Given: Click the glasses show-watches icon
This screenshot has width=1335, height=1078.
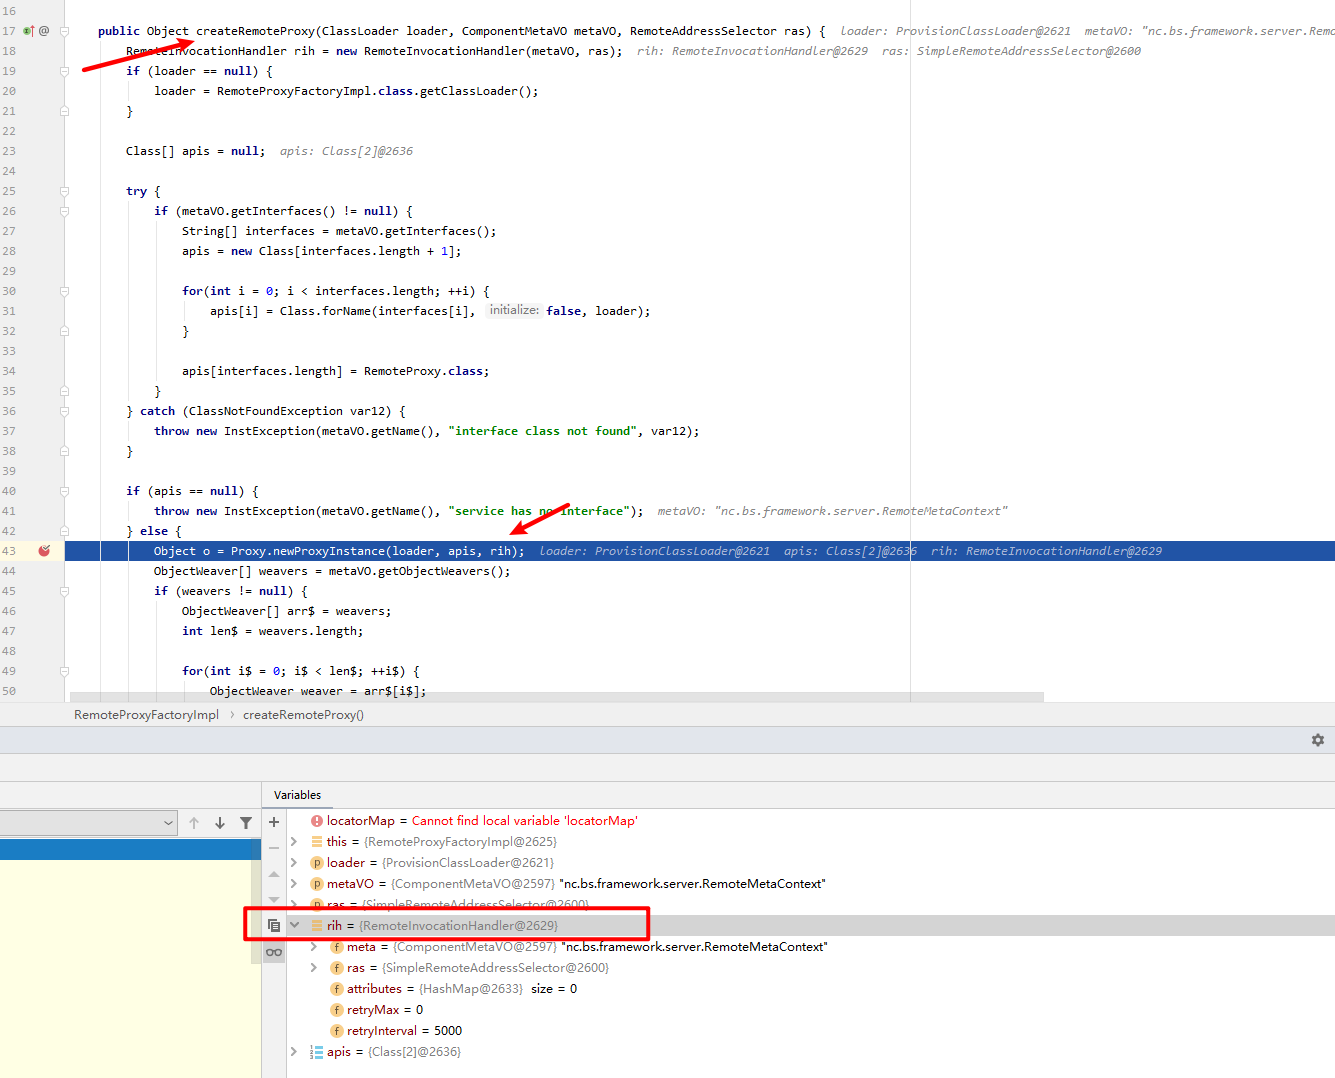Looking at the screenshot, I should 274,952.
